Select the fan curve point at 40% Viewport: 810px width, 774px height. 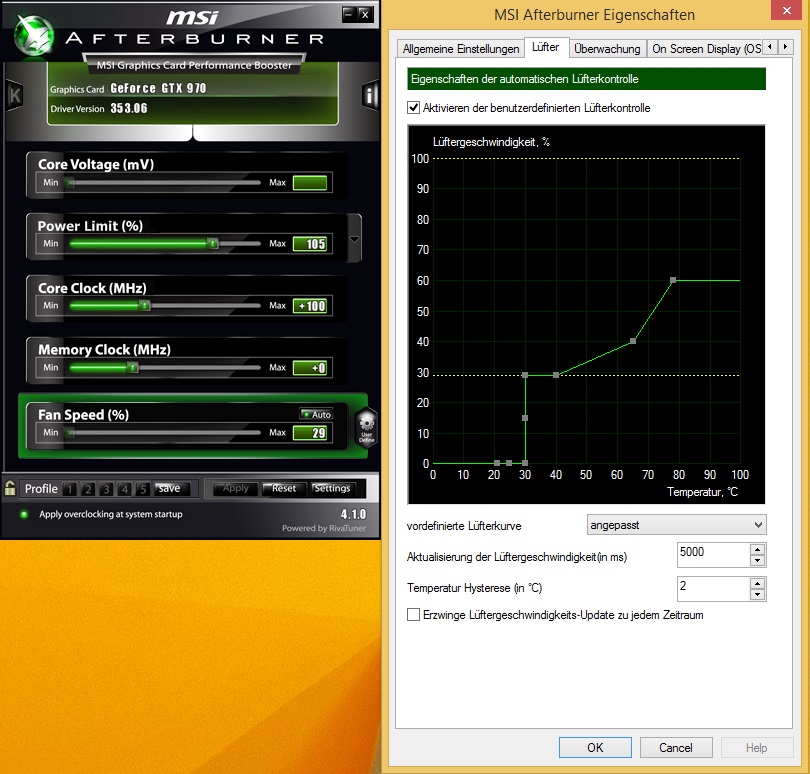pos(633,341)
